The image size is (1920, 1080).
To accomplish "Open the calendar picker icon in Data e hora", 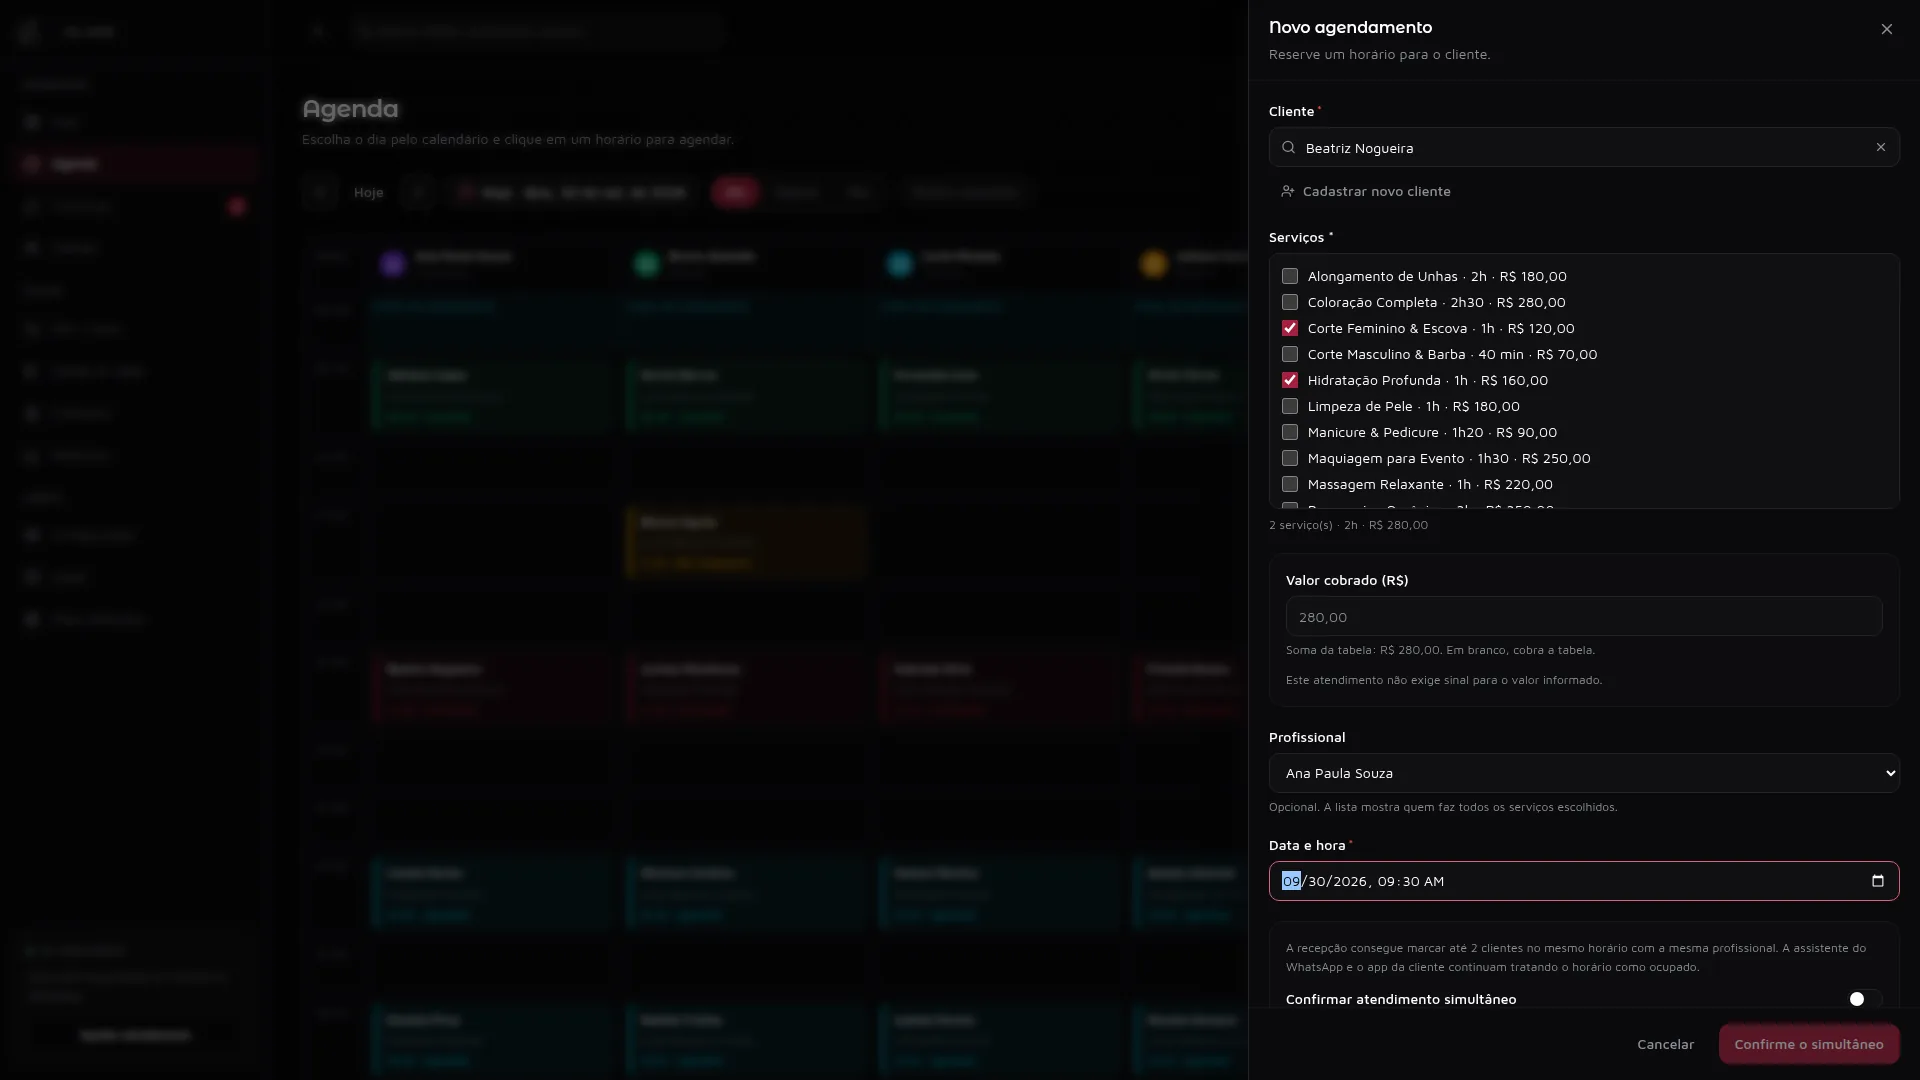I will point(1877,881).
